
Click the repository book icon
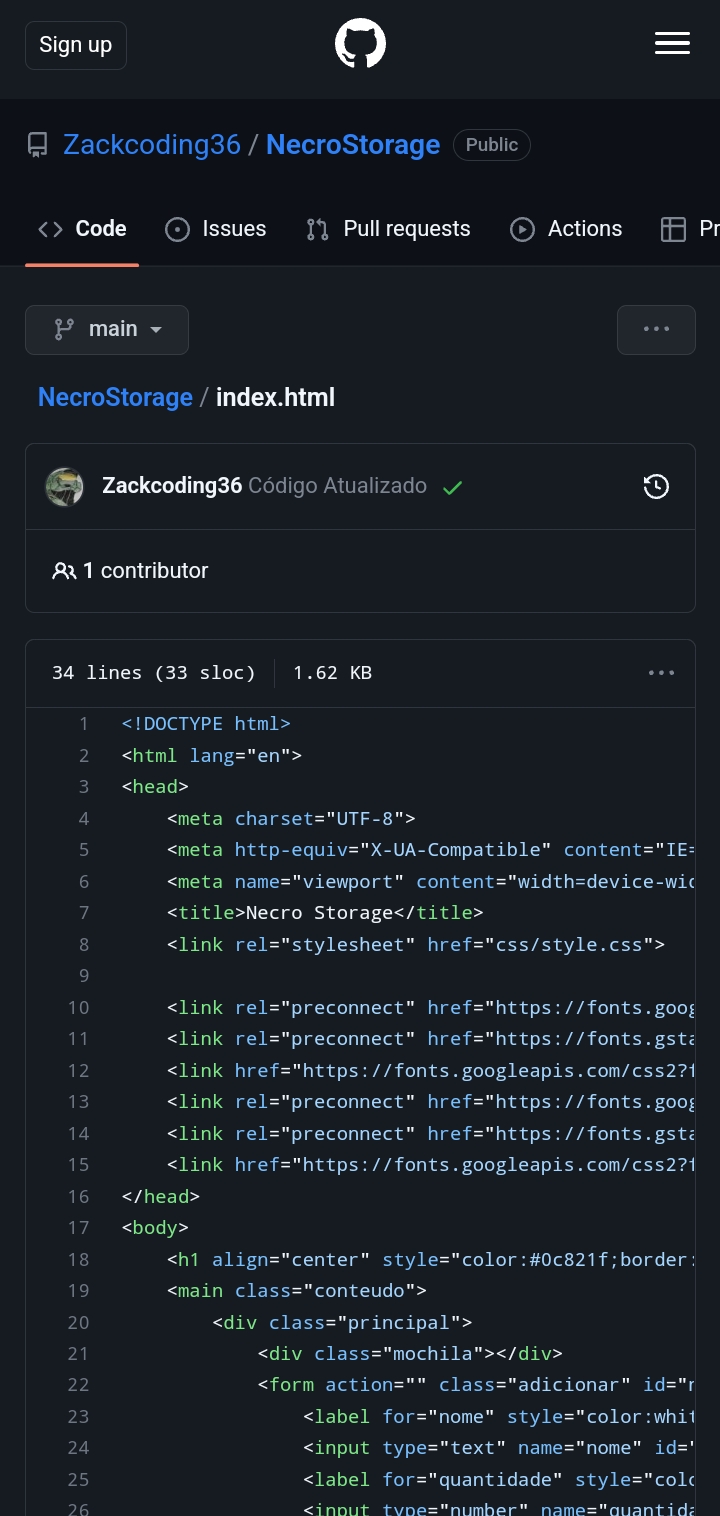click(37, 146)
